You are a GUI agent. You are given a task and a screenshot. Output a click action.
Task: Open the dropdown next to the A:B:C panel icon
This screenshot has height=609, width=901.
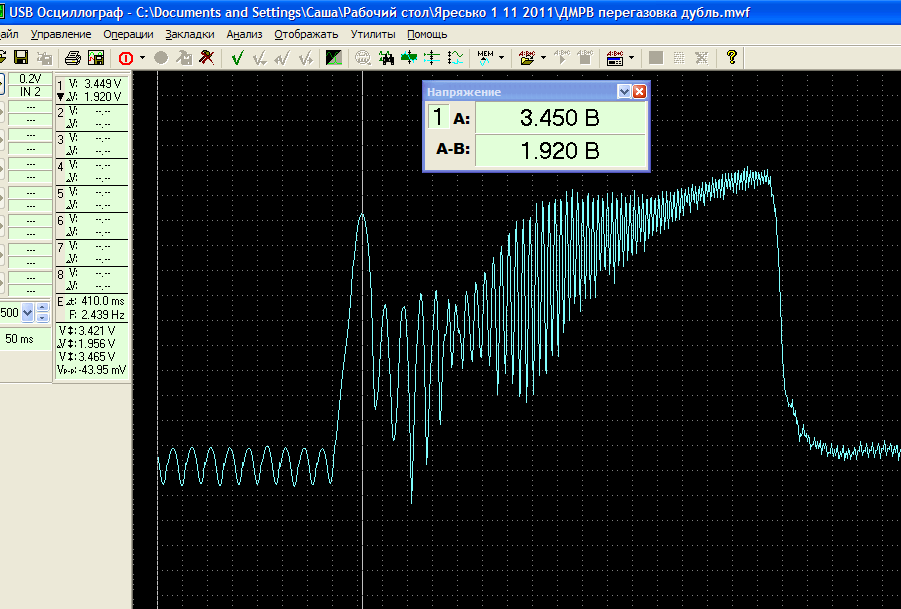click(x=632, y=57)
